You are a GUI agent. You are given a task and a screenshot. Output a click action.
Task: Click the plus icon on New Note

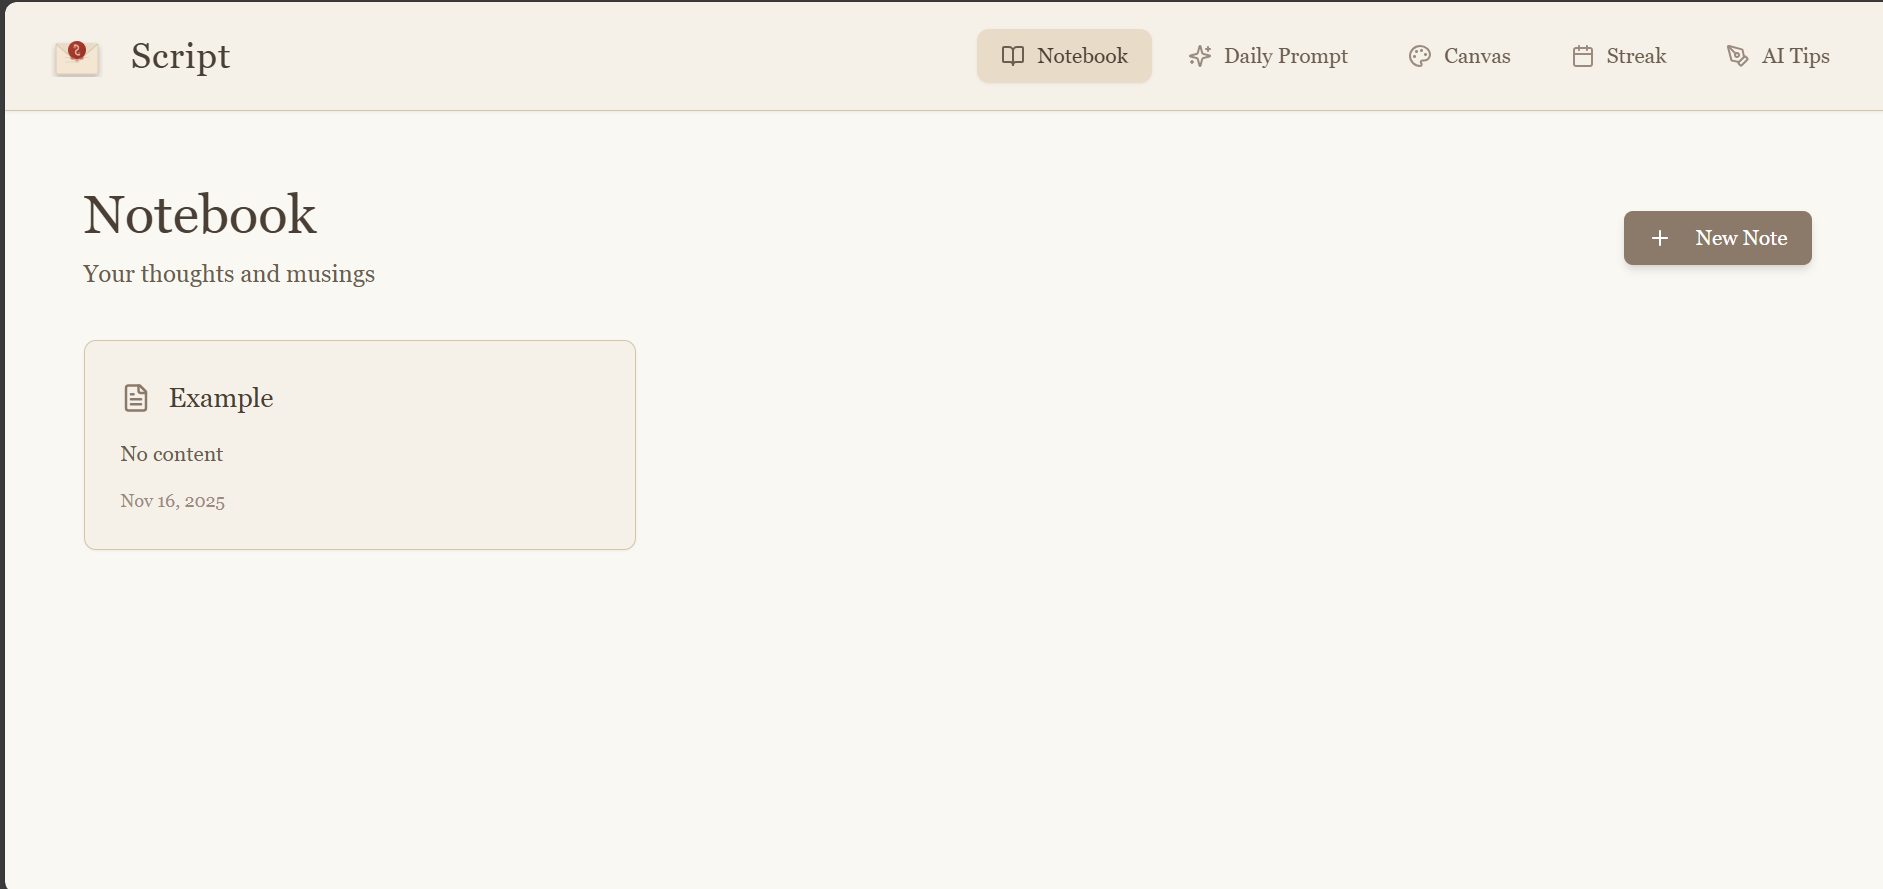(1660, 238)
